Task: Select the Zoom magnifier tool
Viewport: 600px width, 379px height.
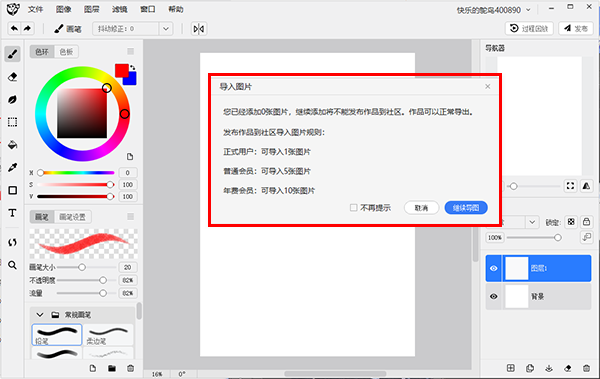Action: [12, 265]
